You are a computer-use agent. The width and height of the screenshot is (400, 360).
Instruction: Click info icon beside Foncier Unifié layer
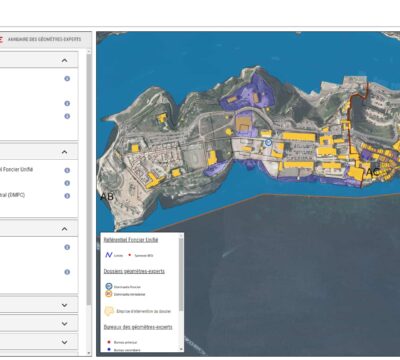[x=67, y=170]
